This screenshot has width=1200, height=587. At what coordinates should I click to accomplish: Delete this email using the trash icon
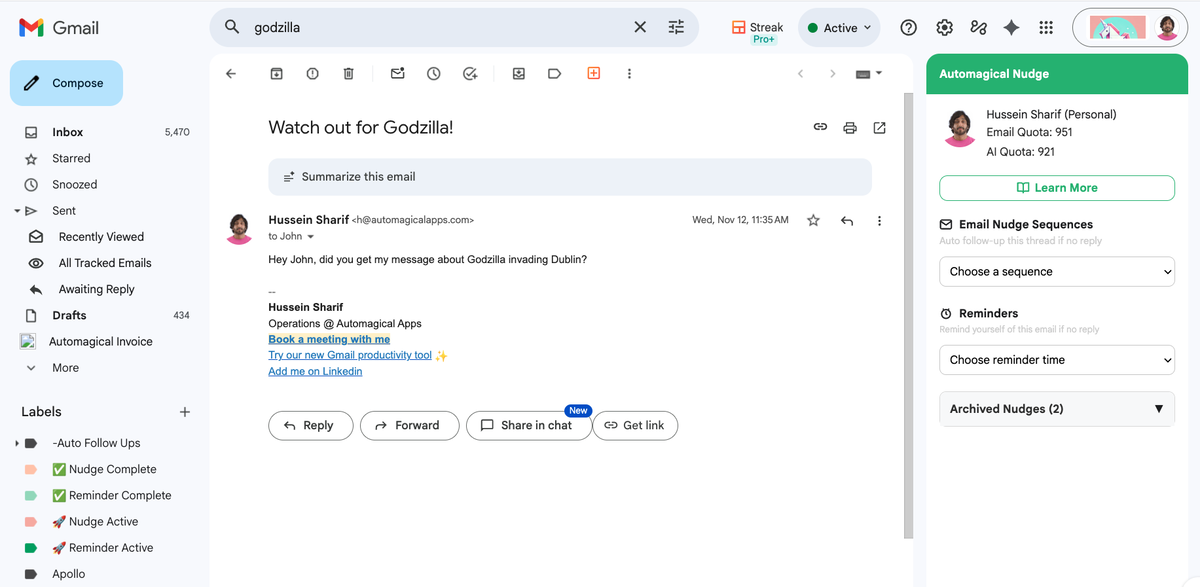click(x=348, y=73)
